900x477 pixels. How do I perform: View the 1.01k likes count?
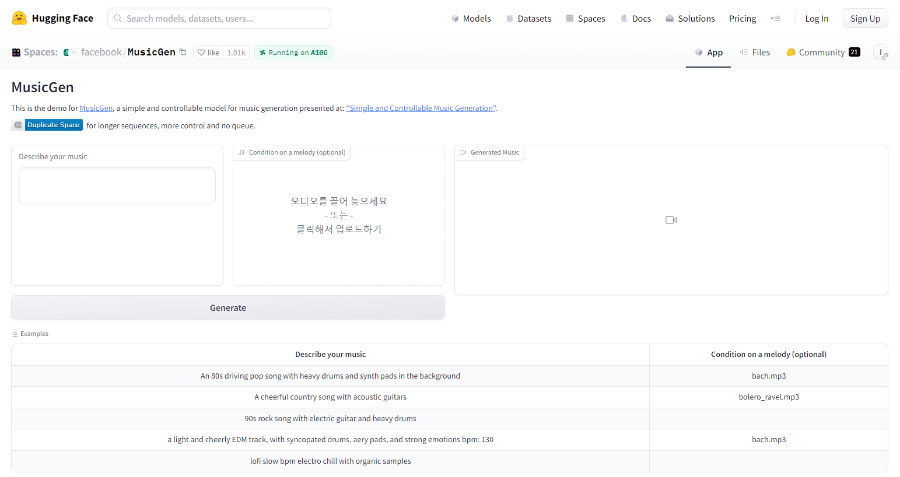236,52
